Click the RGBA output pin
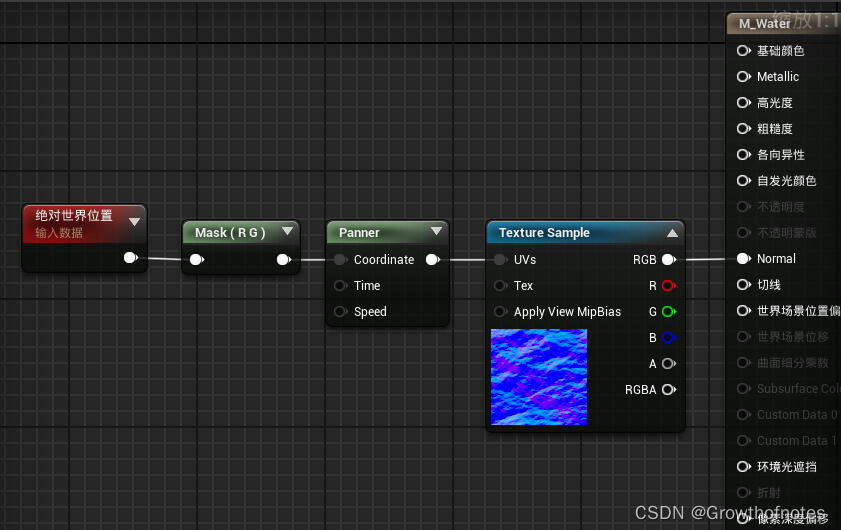This screenshot has width=841, height=530. click(x=669, y=389)
